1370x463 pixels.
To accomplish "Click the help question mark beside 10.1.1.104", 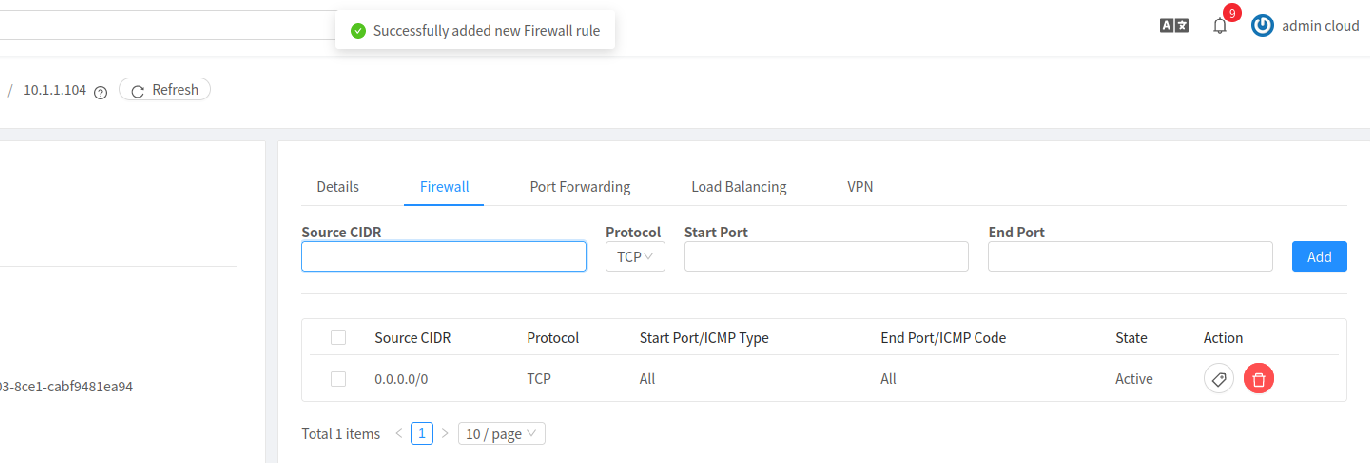I will tap(100, 91).
